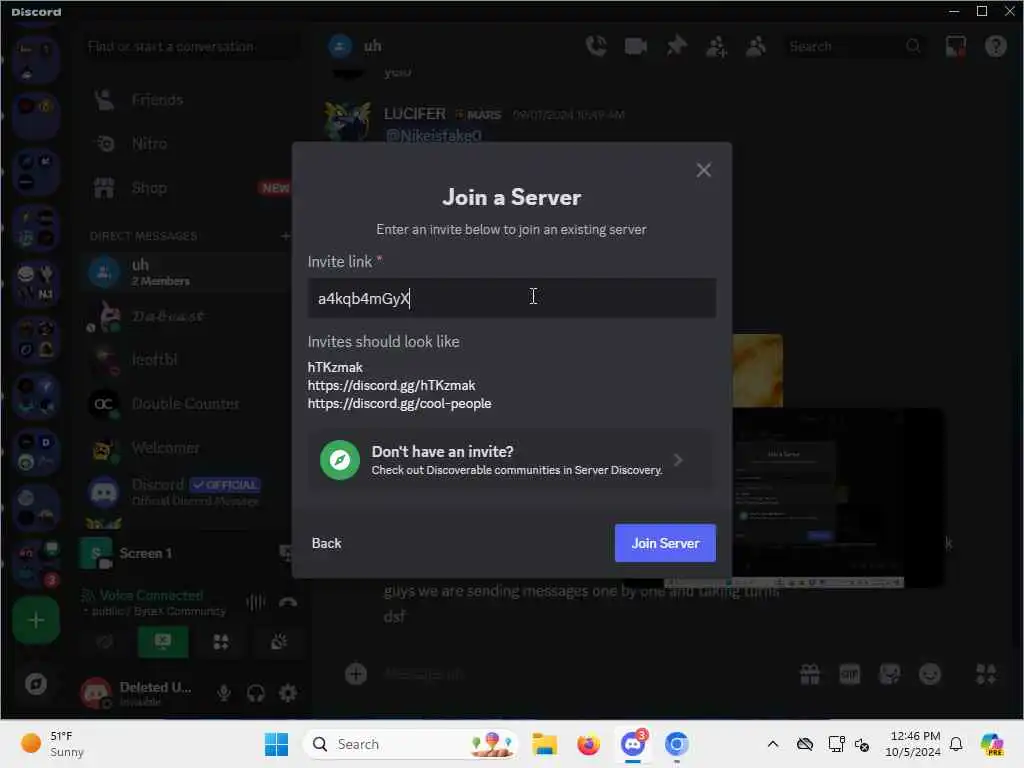The width and height of the screenshot is (1024, 768).
Task: Click the Discord taskbar icon
Action: (x=633, y=744)
